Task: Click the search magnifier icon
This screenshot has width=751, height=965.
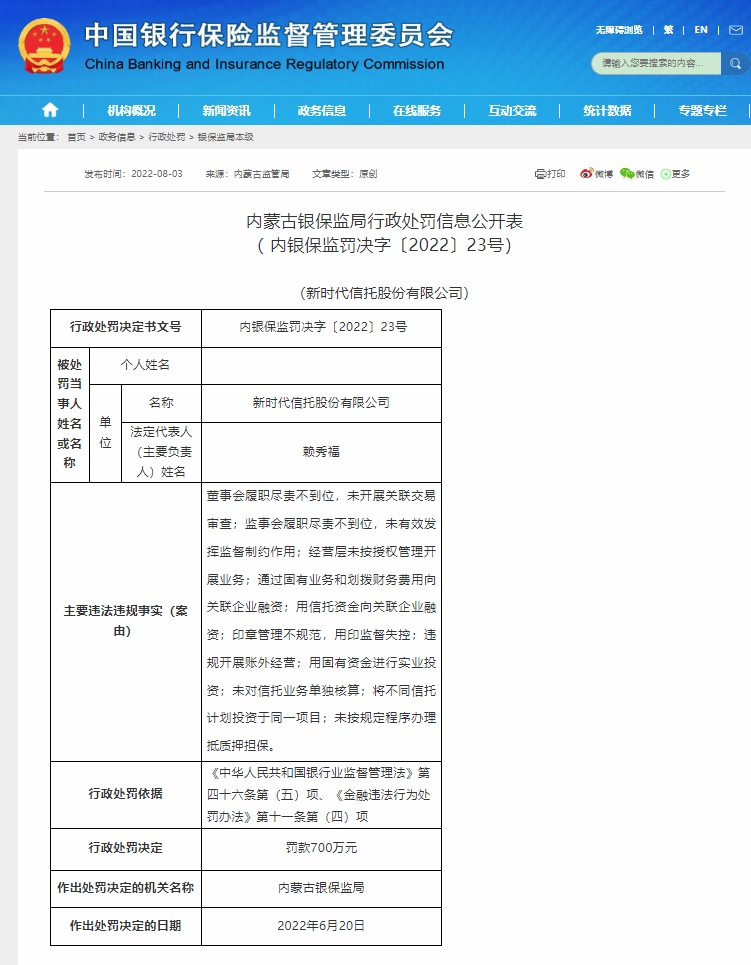Action: coord(735,63)
